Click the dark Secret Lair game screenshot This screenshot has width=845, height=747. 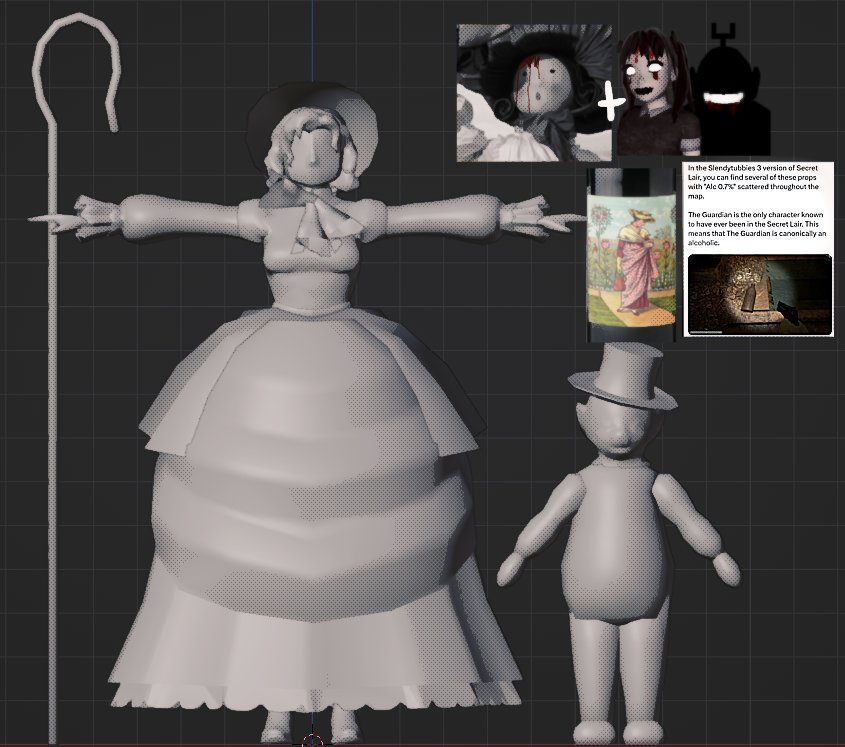tap(759, 294)
